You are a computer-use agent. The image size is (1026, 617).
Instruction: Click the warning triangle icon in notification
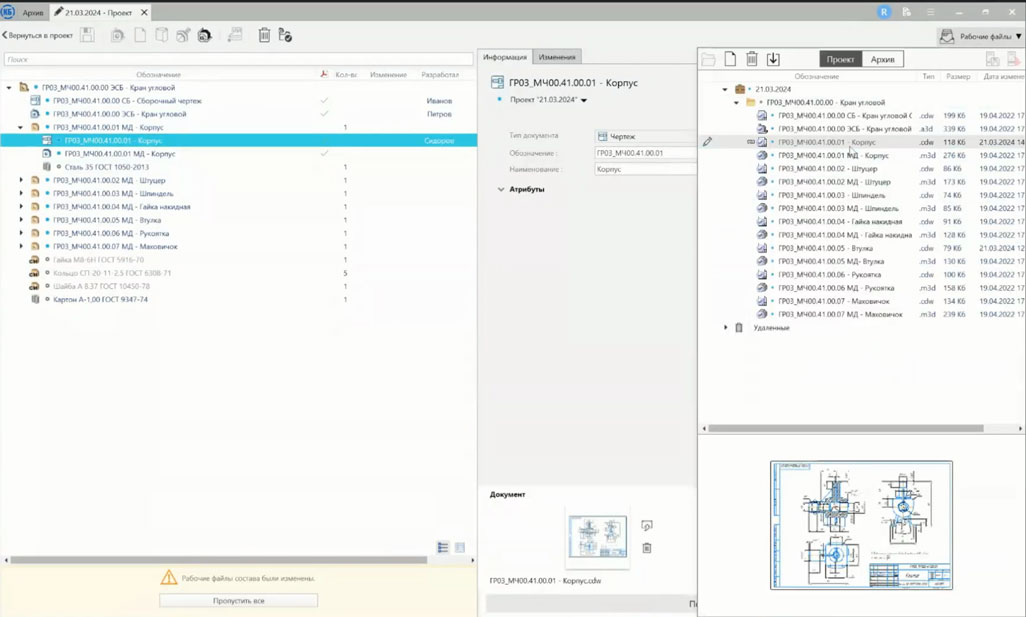click(169, 577)
